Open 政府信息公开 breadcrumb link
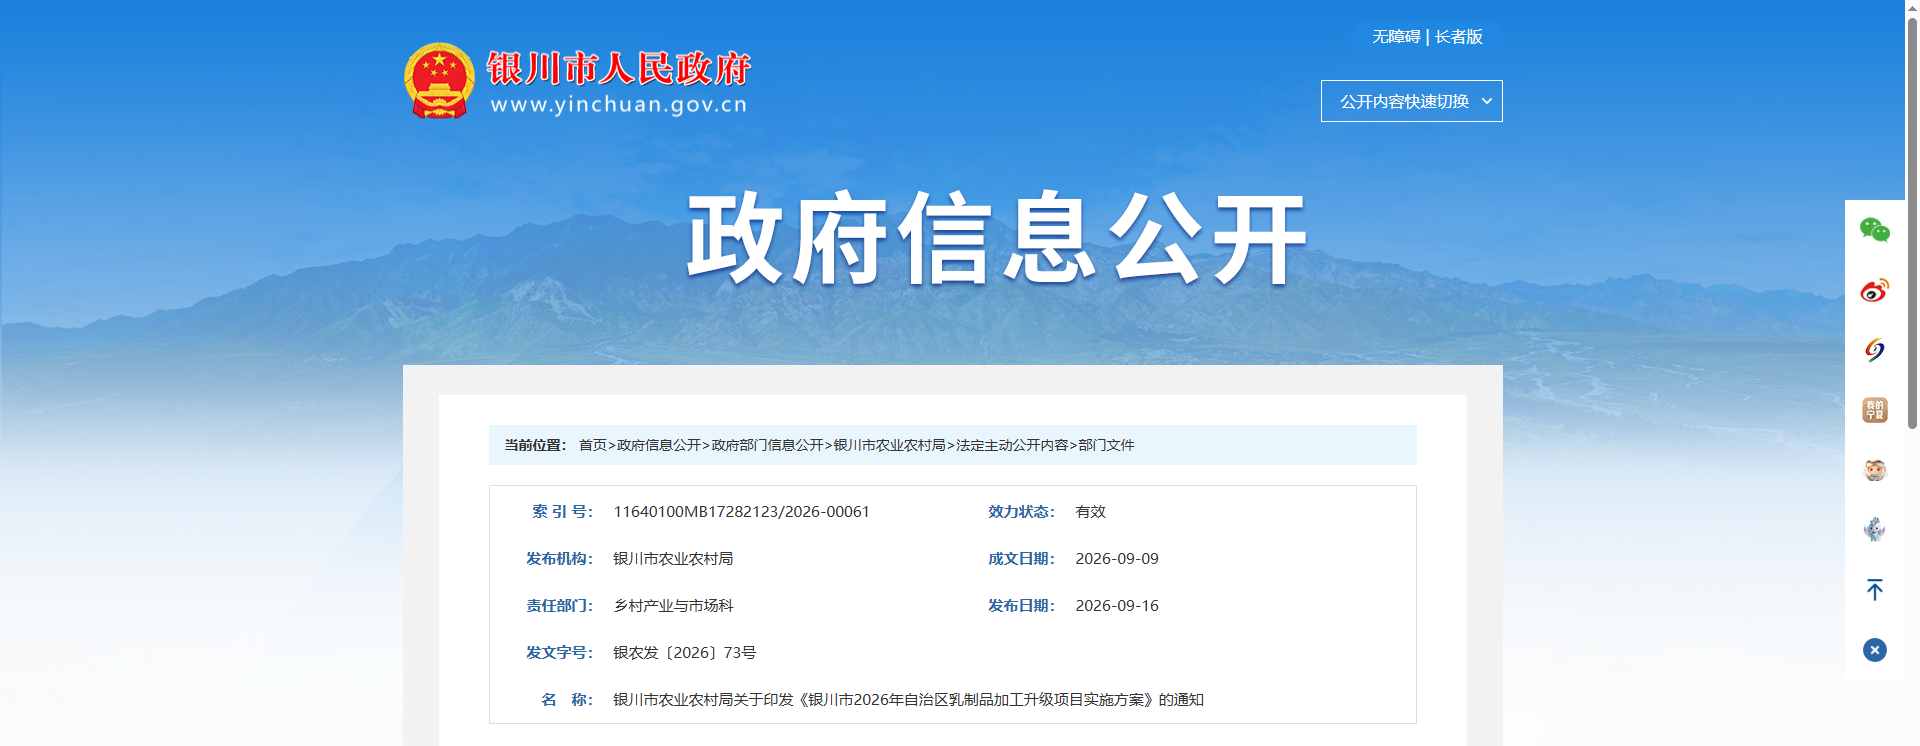The width and height of the screenshot is (1920, 746). pyautogui.click(x=659, y=445)
